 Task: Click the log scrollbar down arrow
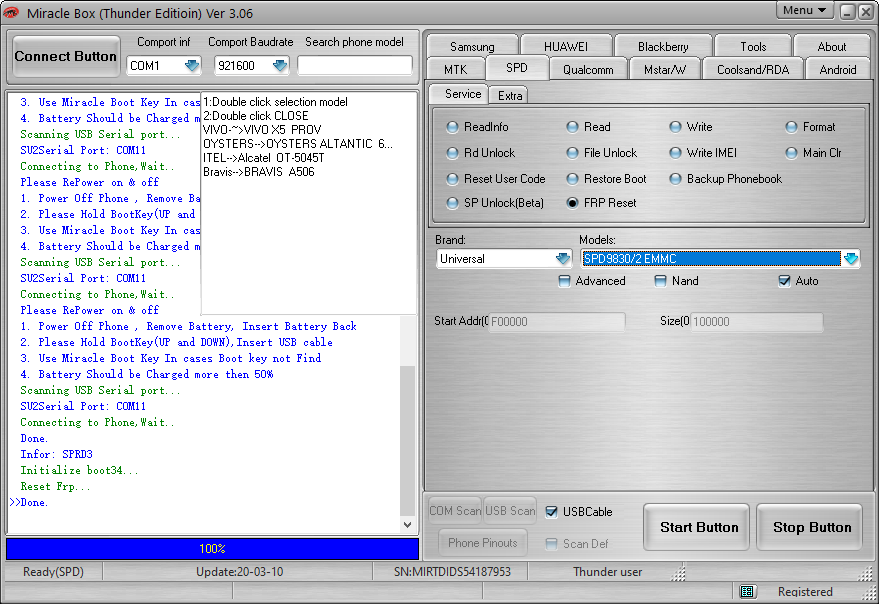point(408,525)
